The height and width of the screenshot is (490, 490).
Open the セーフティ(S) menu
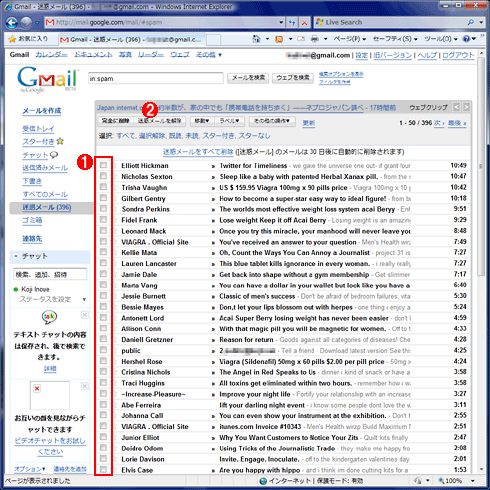(395, 39)
